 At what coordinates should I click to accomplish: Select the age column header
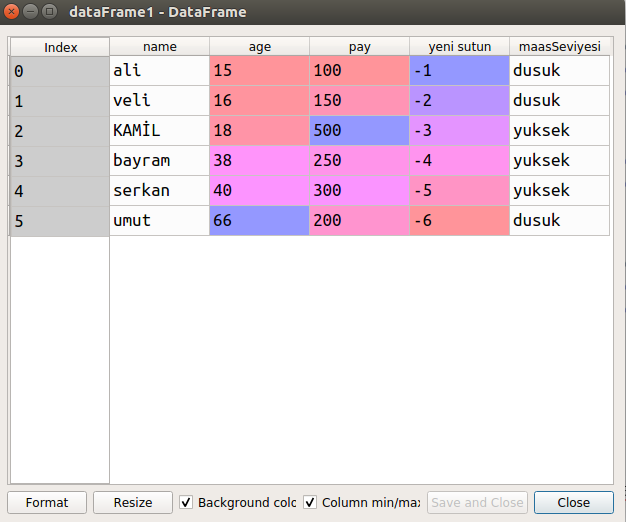click(x=260, y=46)
